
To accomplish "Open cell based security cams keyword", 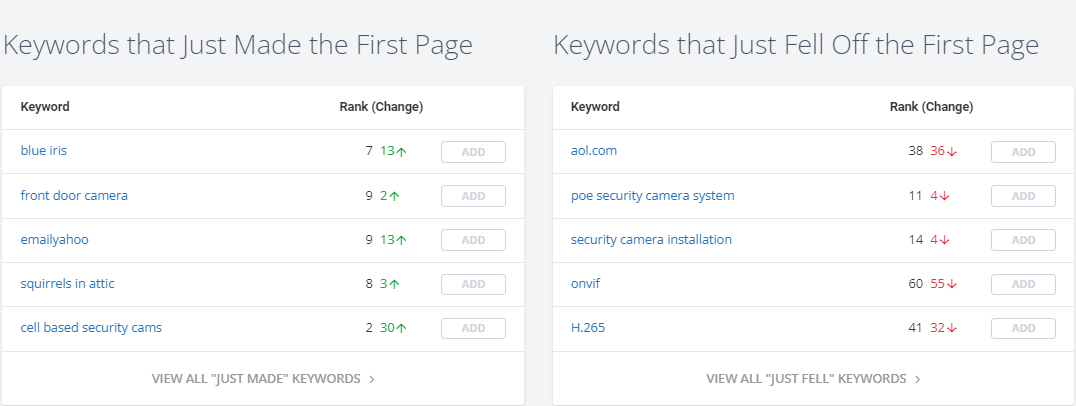I will [91, 328].
